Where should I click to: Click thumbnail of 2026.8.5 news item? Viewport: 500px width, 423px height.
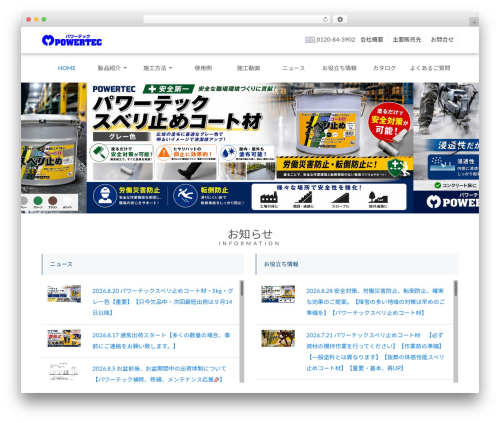pyautogui.click(x=64, y=372)
